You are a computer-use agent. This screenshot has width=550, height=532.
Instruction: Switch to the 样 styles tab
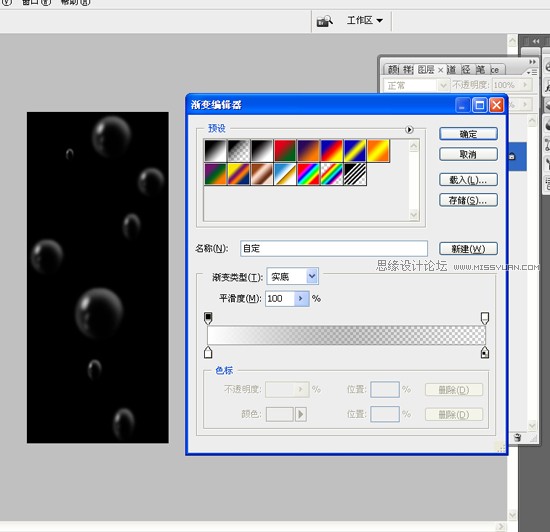click(408, 69)
